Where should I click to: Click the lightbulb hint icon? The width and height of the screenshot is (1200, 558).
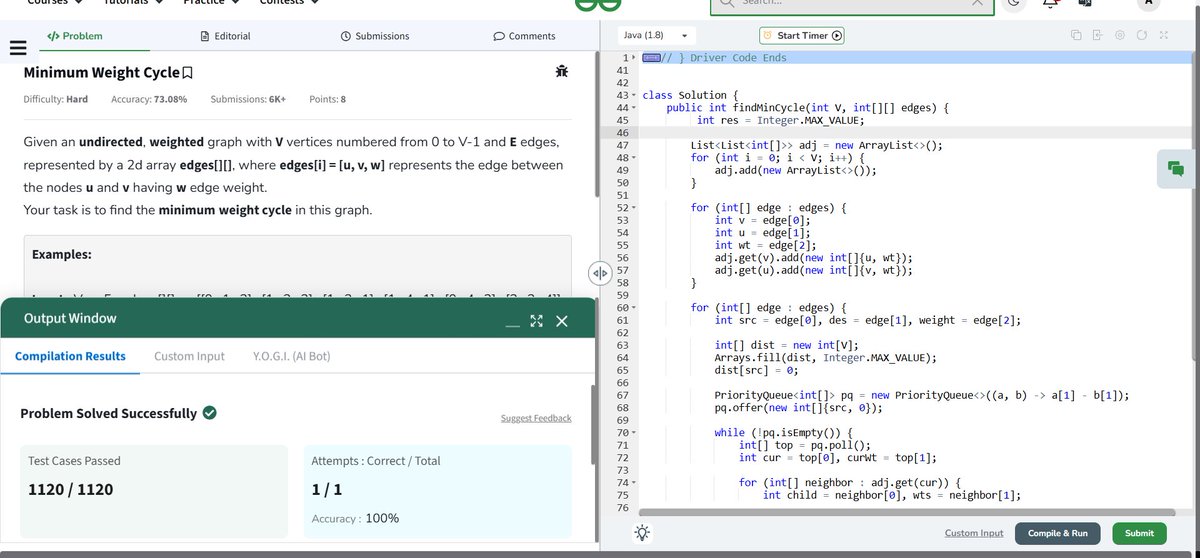click(x=641, y=533)
